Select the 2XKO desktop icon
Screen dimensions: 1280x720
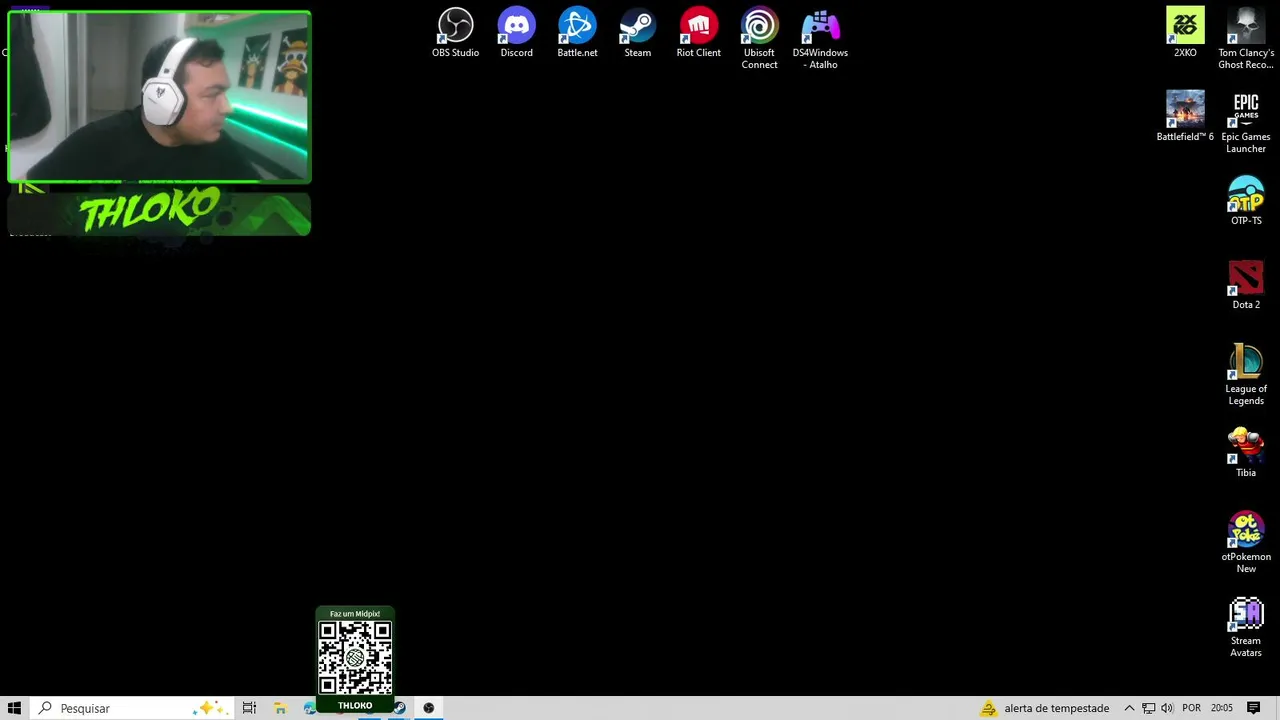(x=1185, y=33)
